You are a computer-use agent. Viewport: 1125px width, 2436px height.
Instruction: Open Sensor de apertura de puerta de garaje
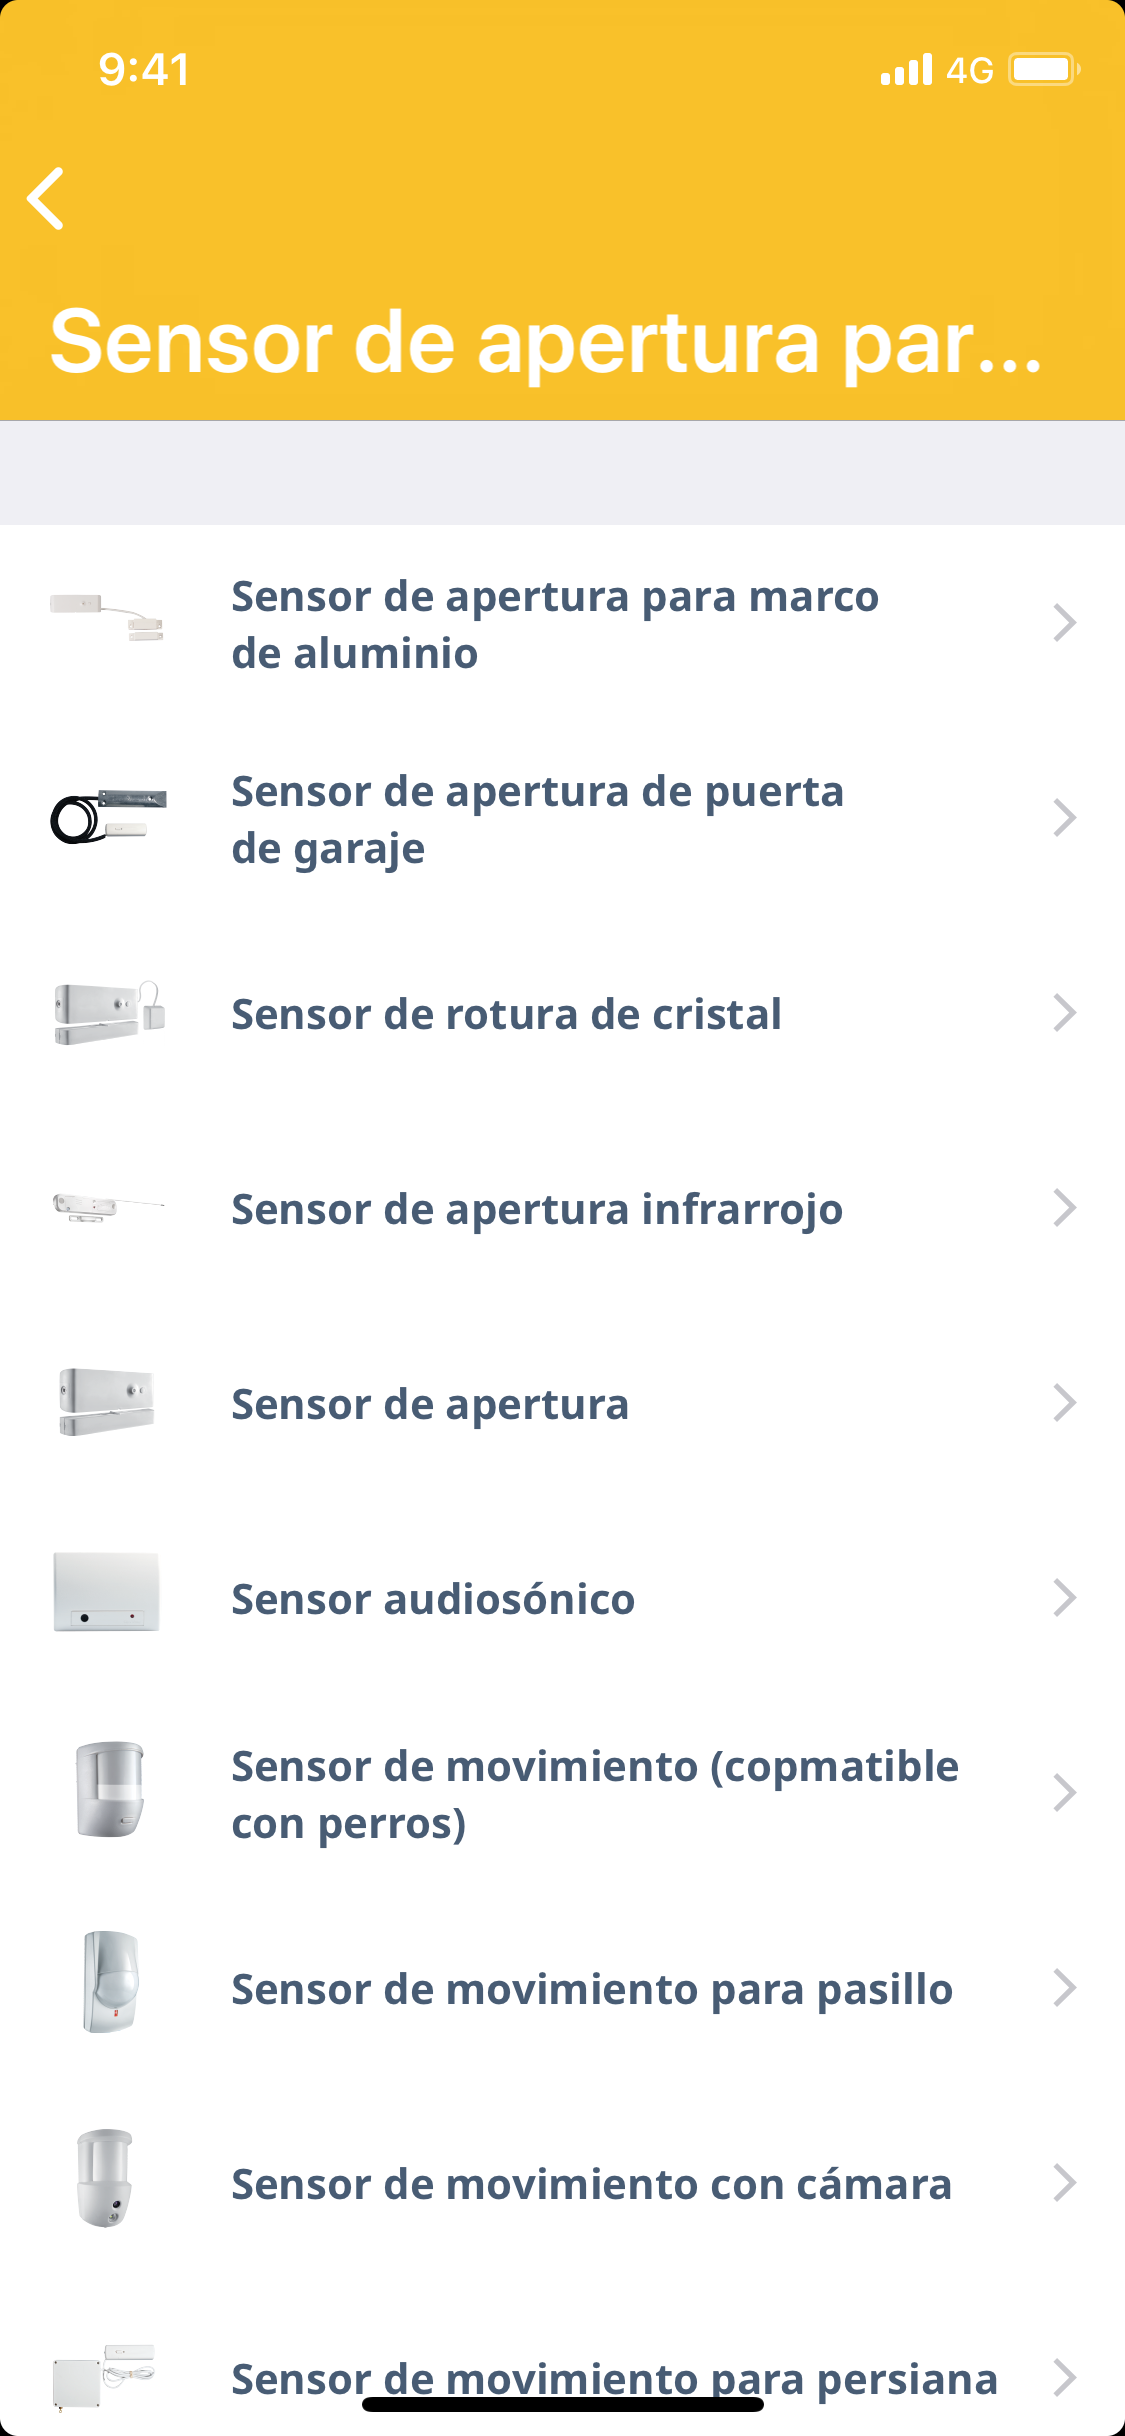pos(538,820)
